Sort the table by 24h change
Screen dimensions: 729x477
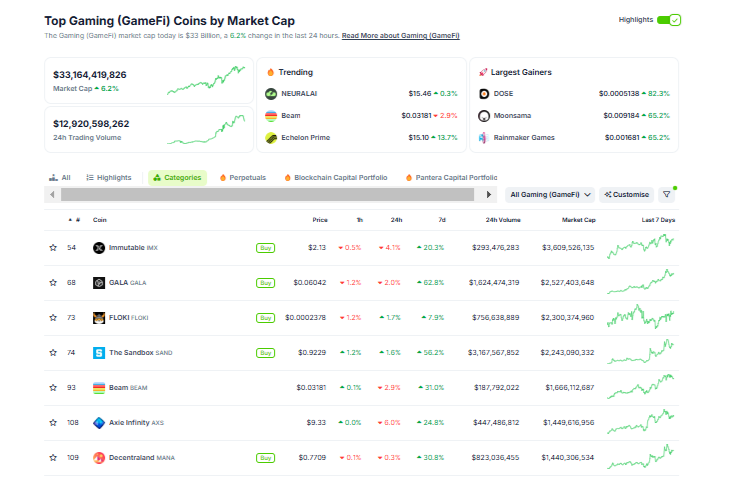tap(397, 220)
